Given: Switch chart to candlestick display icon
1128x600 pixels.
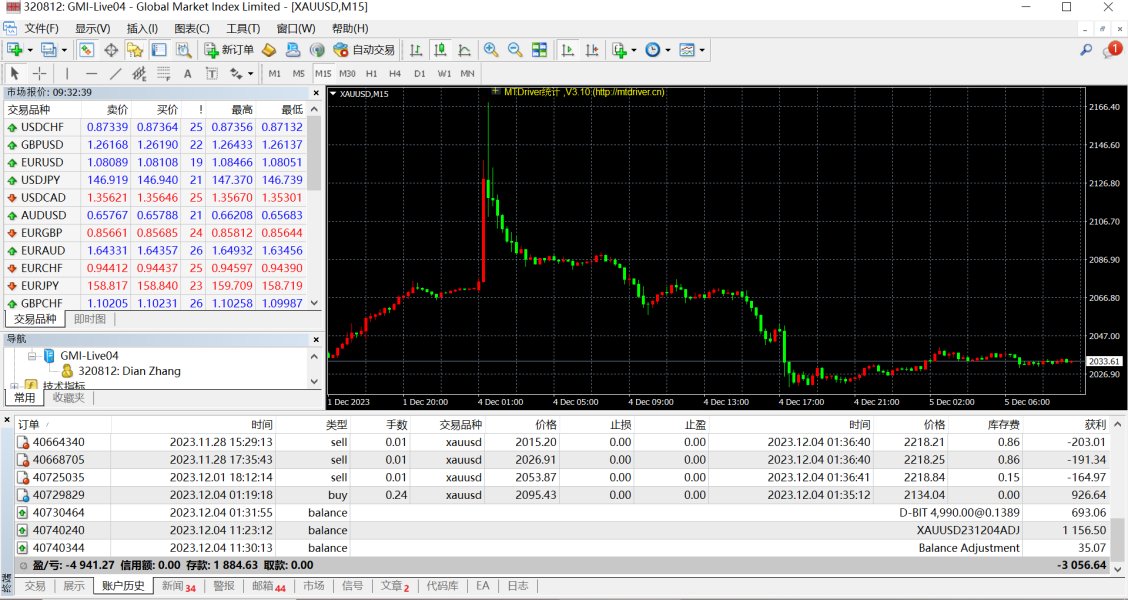Looking at the screenshot, I should click(440, 49).
